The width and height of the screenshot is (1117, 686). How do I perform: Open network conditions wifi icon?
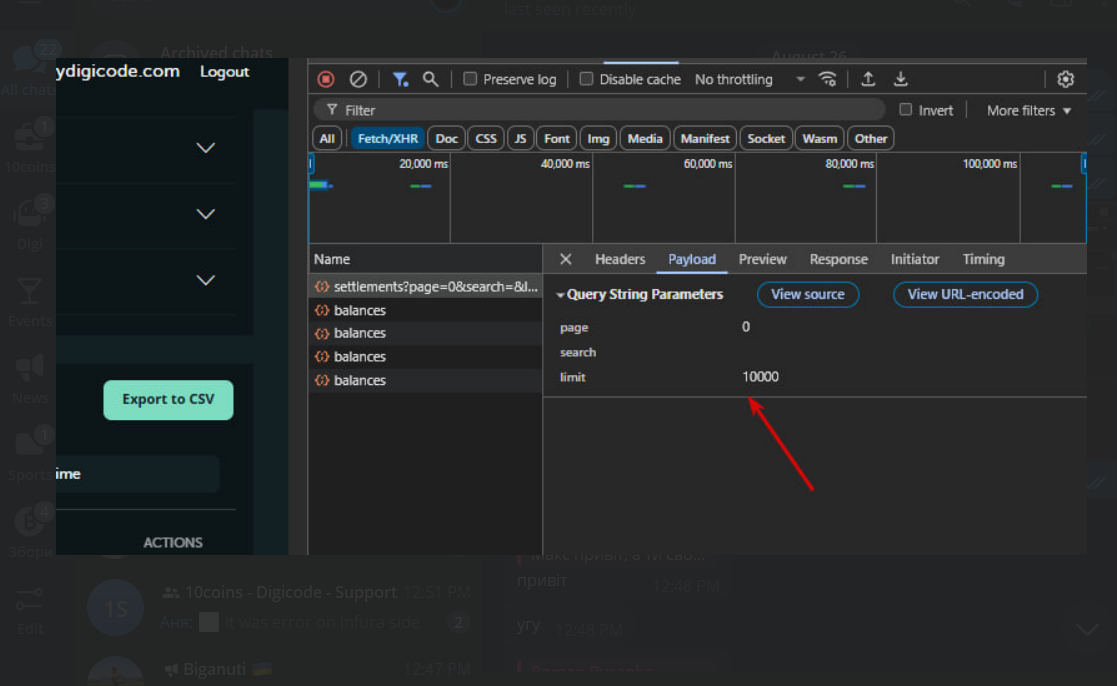point(827,79)
